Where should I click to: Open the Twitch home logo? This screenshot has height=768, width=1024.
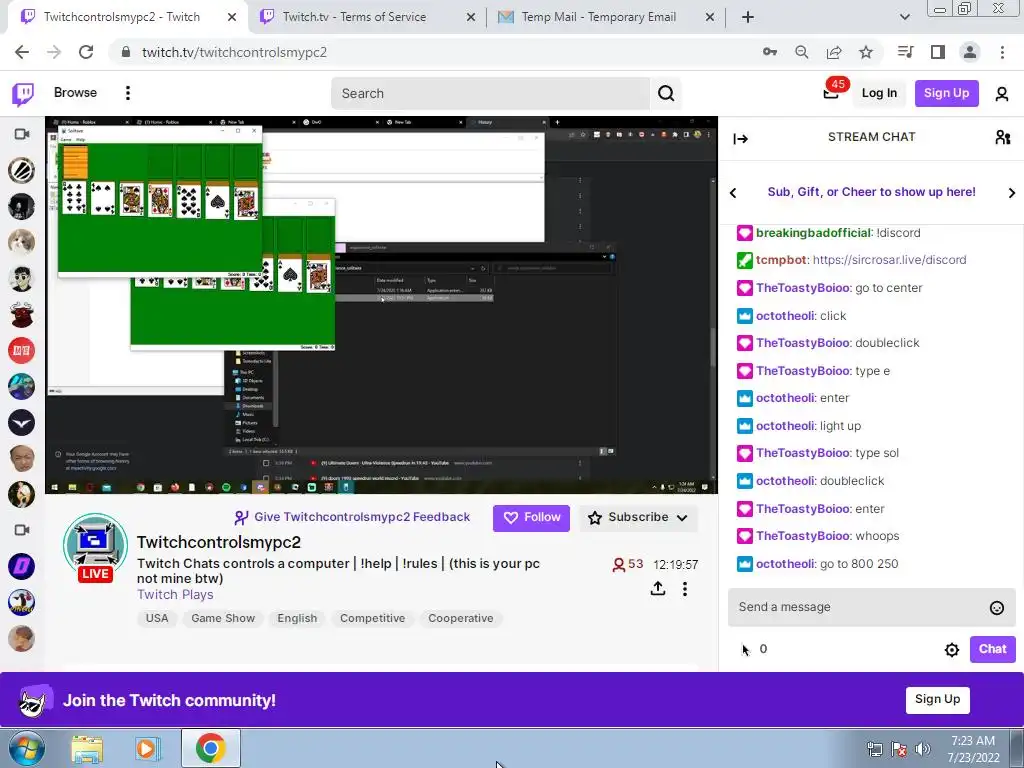[x=23, y=93]
